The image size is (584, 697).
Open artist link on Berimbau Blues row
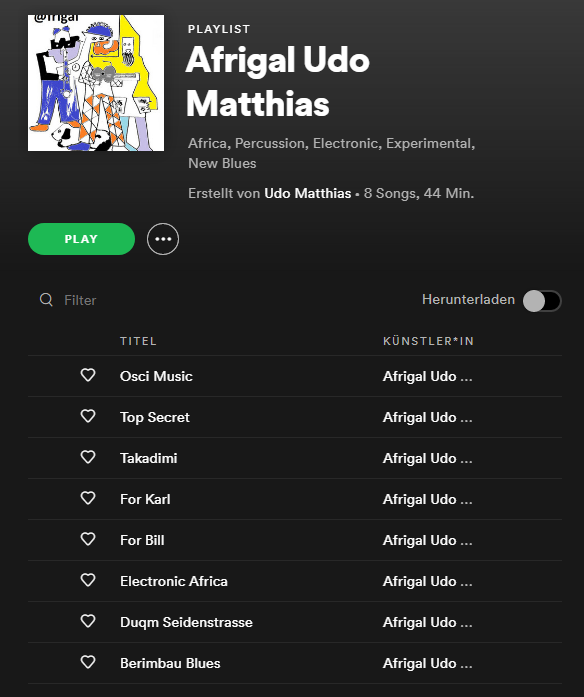(428, 663)
